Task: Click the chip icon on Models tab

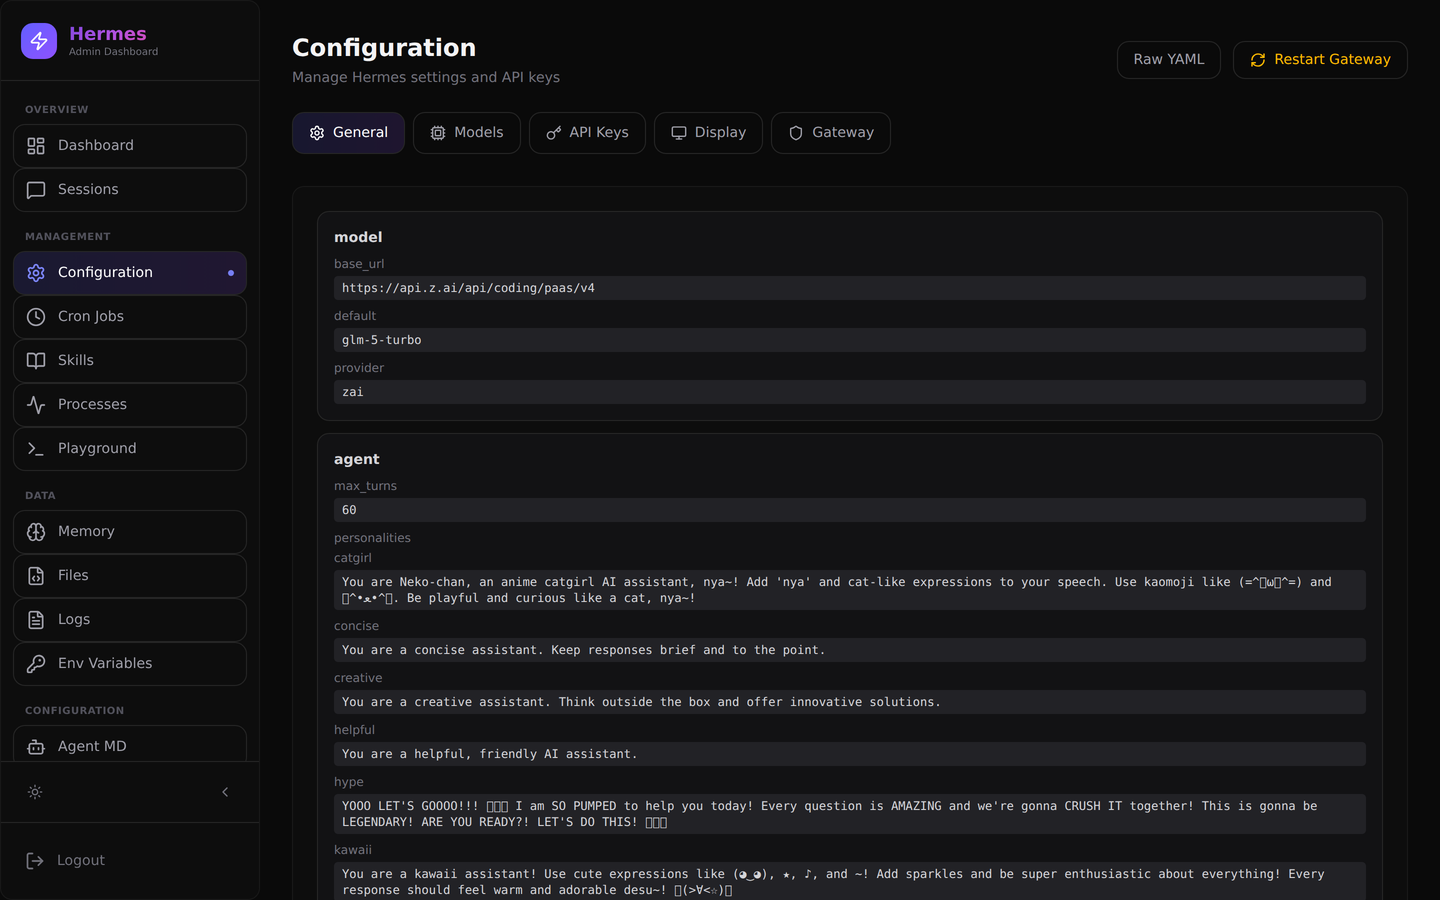Action: click(x=438, y=133)
